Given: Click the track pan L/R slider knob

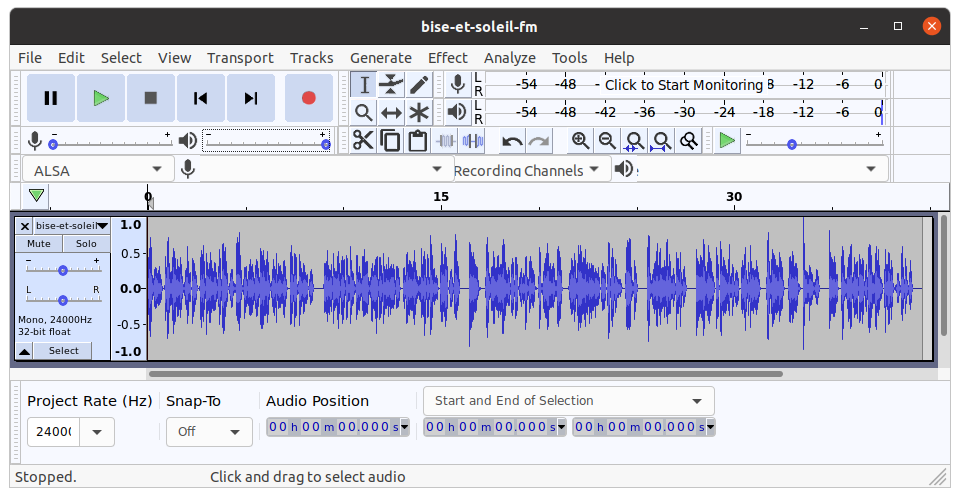Looking at the screenshot, I should (62, 300).
